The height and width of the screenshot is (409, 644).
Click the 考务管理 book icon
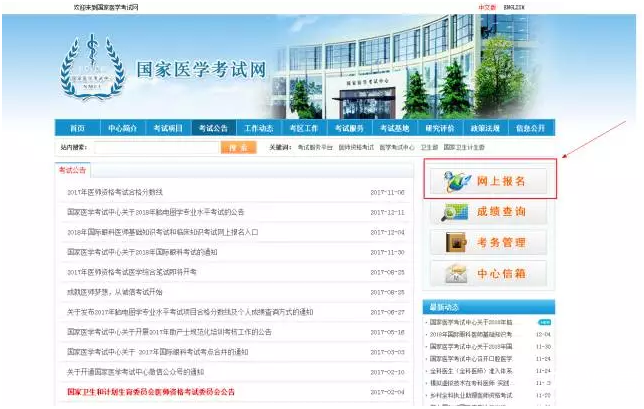[455, 242]
